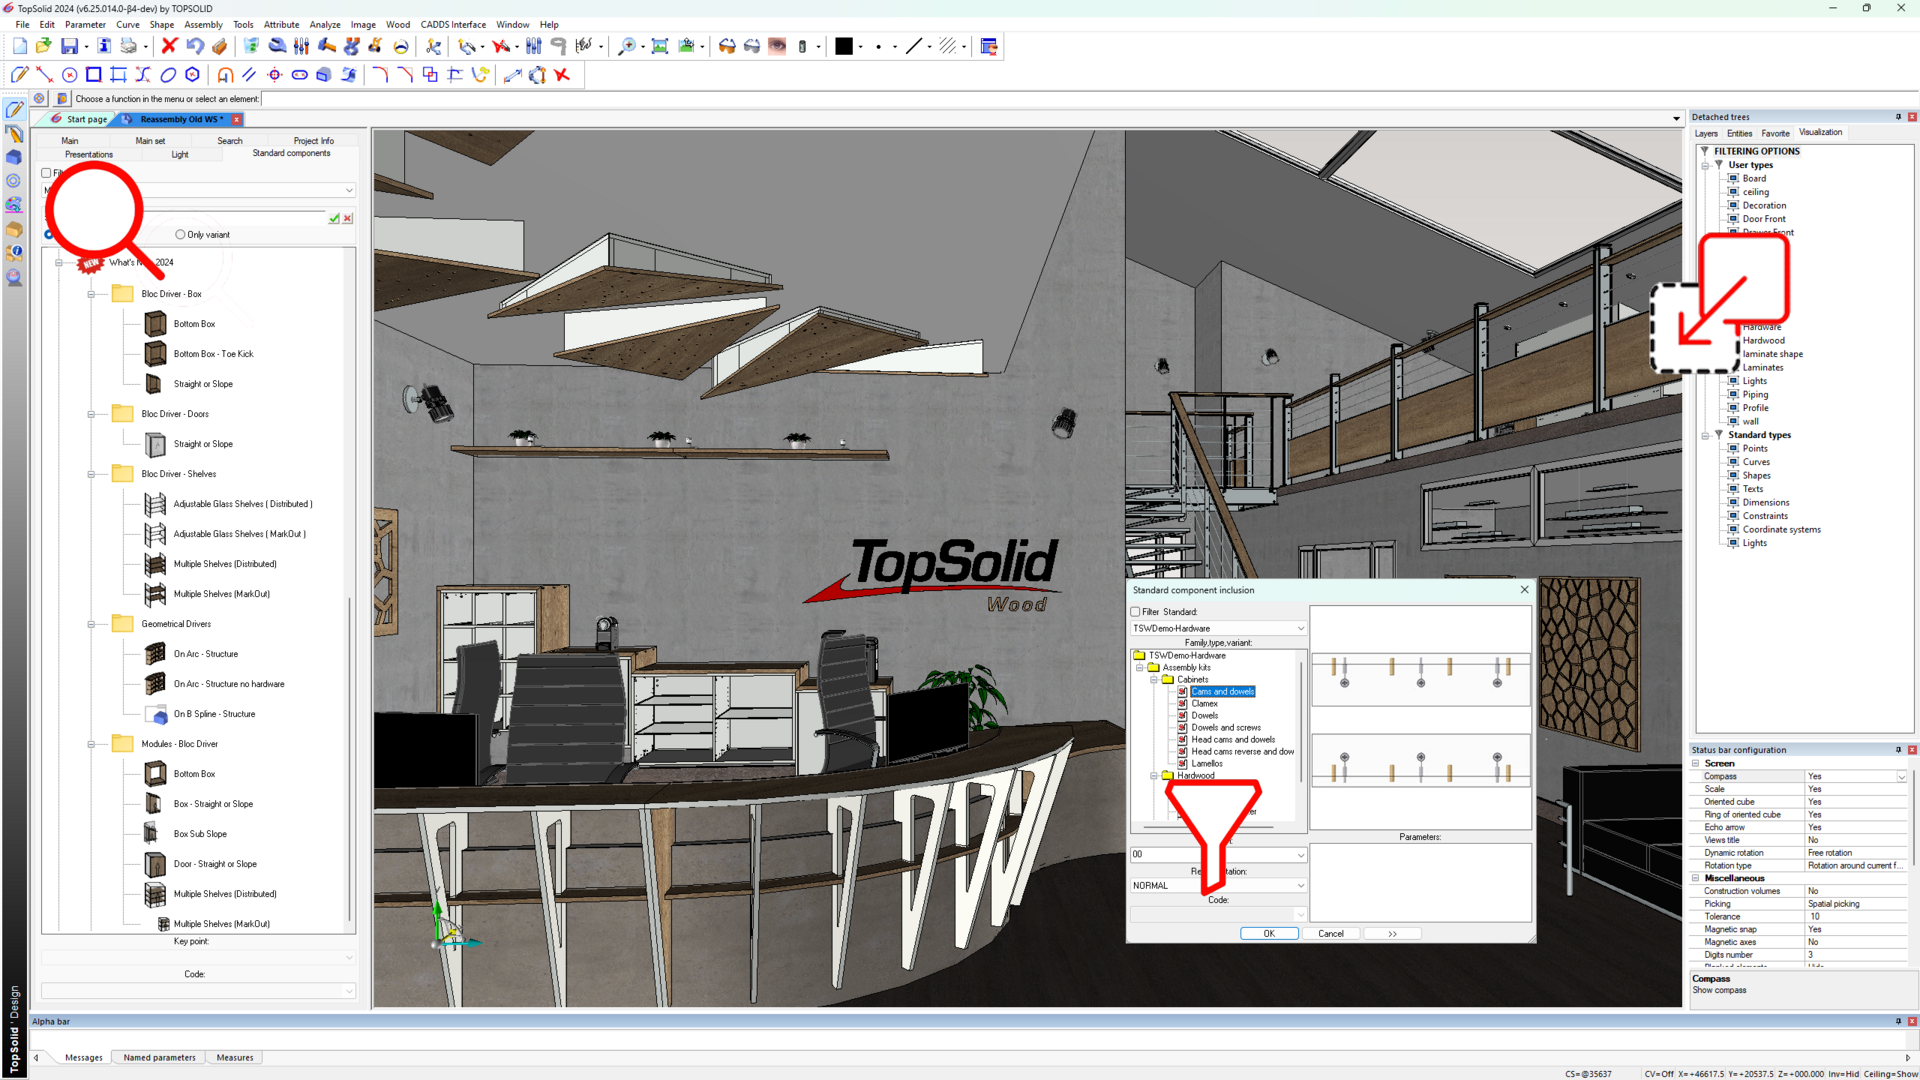
Task: Open the line style selector
Action: (914, 46)
